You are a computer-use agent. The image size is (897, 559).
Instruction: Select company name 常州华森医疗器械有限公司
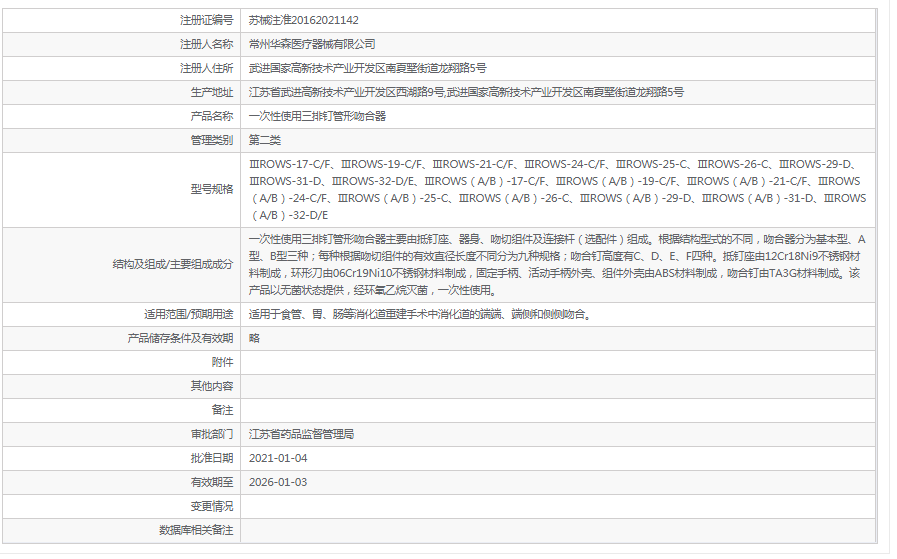point(312,45)
